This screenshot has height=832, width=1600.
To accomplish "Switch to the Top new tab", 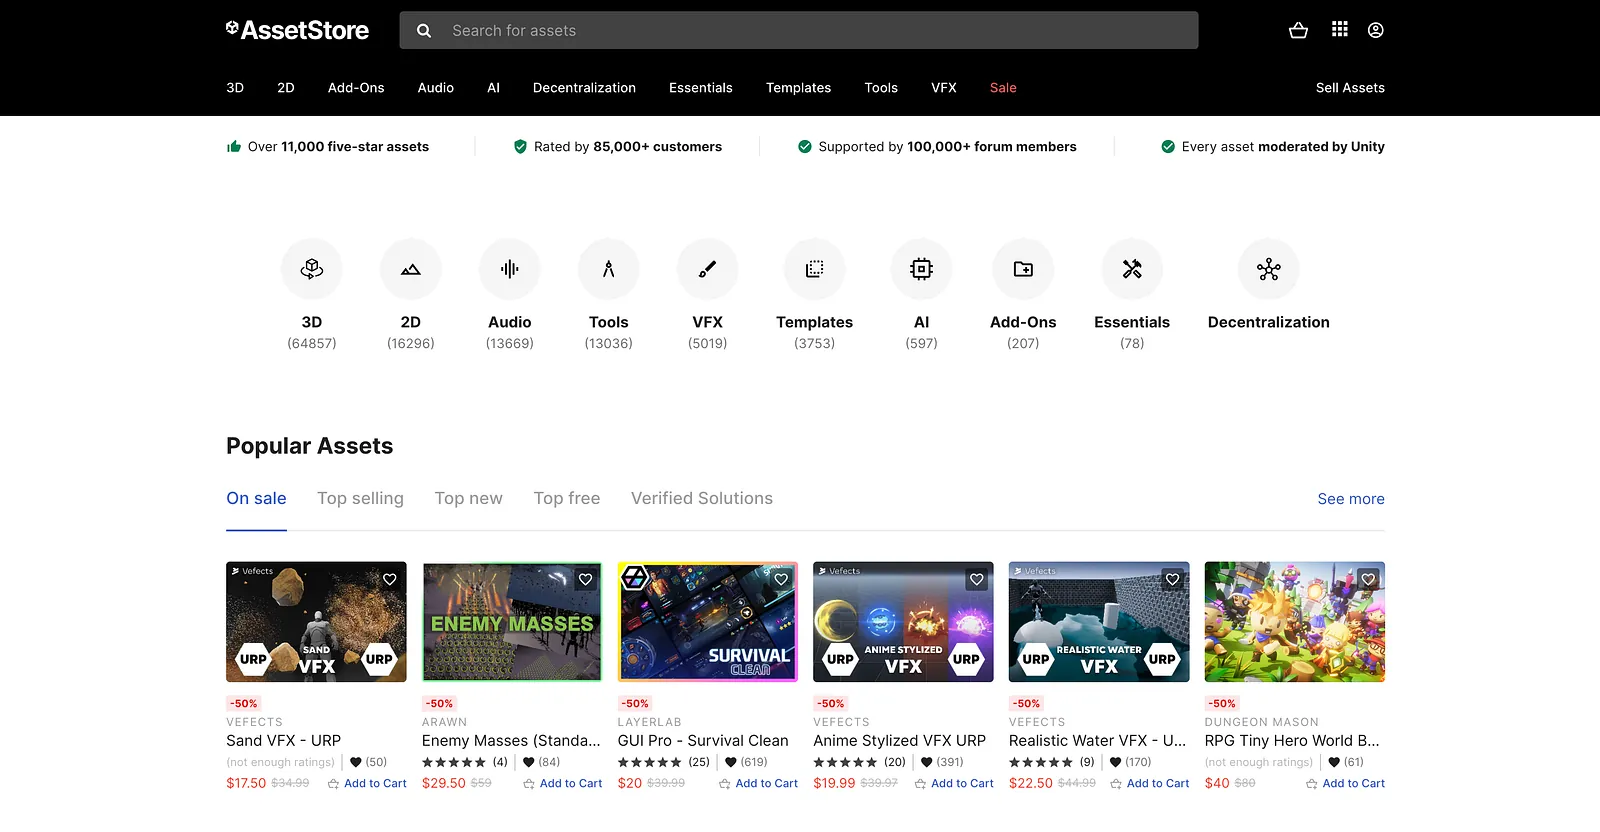I will point(469,498).
